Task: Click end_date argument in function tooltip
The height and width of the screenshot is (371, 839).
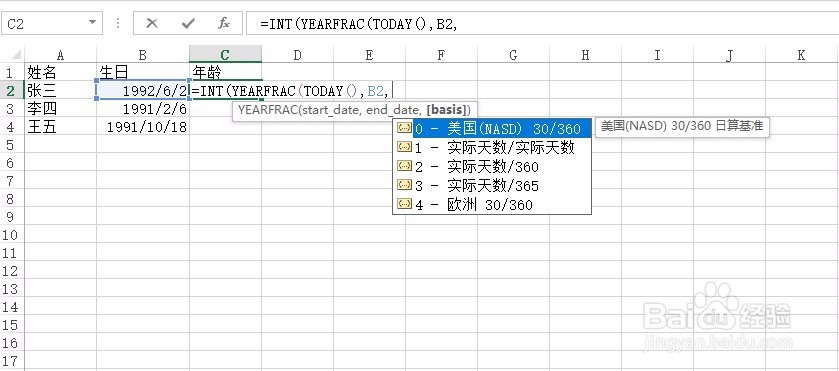Action: (393, 110)
